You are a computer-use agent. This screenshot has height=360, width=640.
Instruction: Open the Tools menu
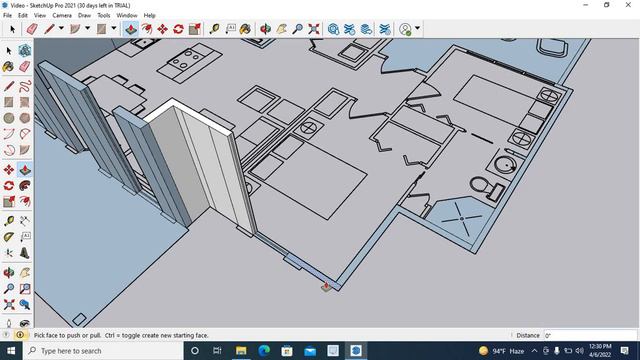(x=104, y=16)
